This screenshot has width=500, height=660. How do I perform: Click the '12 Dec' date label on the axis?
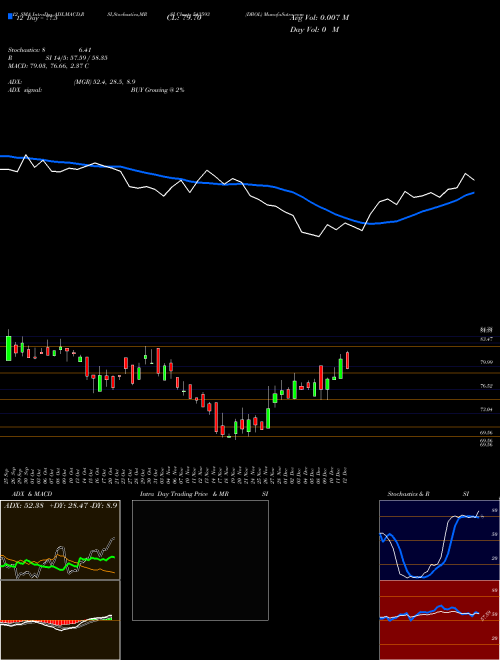point(346,475)
